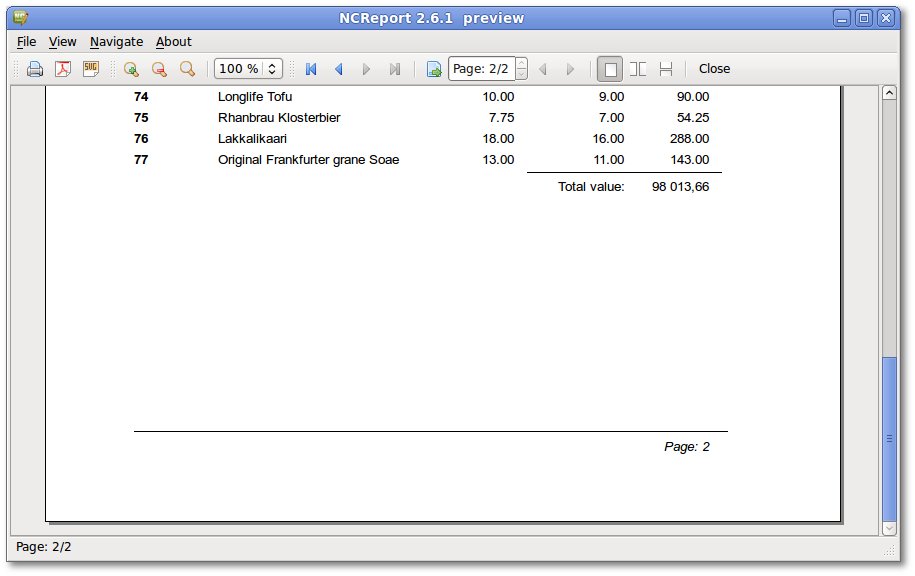
Task: Switch to all pages overview mode
Action: 666,69
